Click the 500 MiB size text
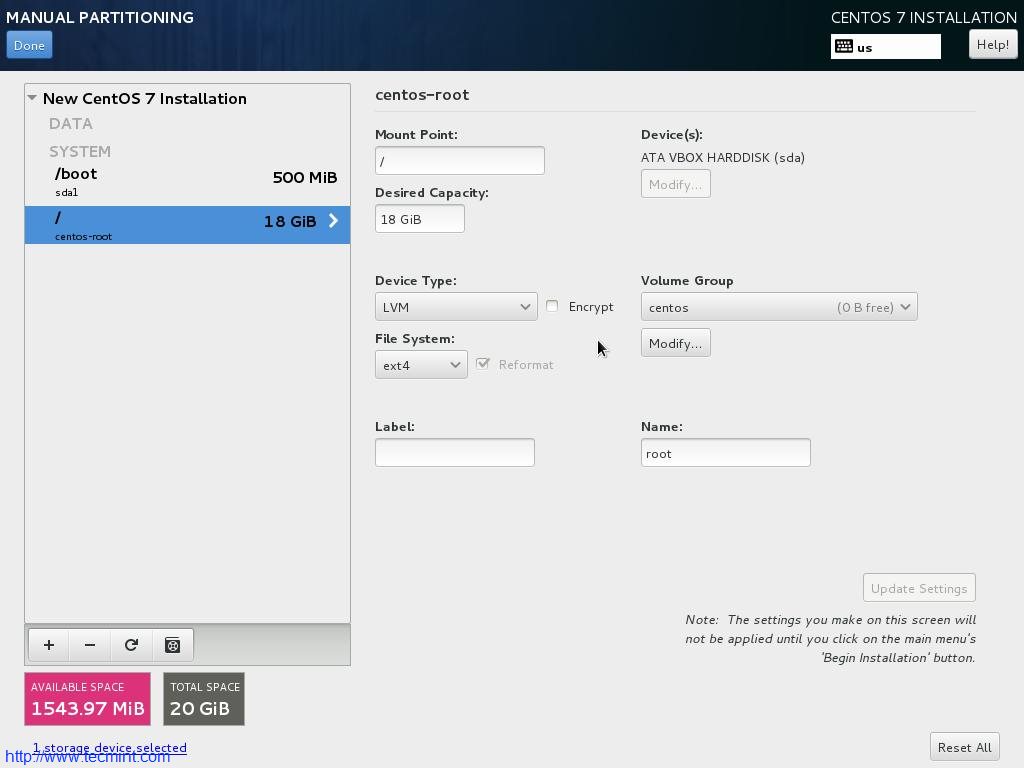The height and width of the screenshot is (768, 1024). (305, 178)
